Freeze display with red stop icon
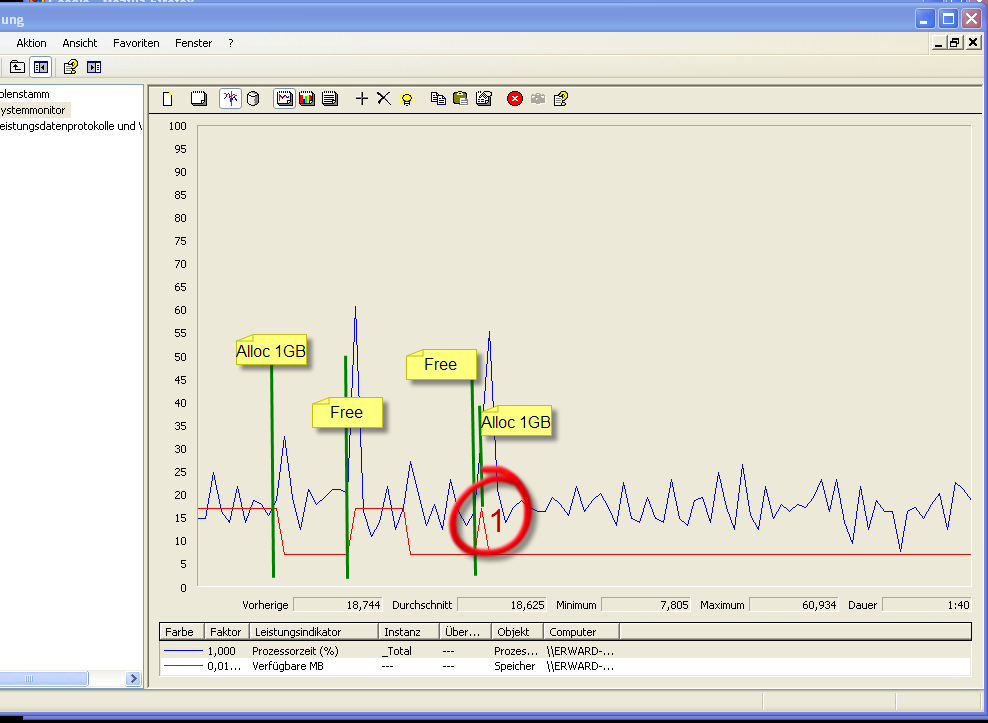This screenshot has width=988, height=723. click(515, 98)
